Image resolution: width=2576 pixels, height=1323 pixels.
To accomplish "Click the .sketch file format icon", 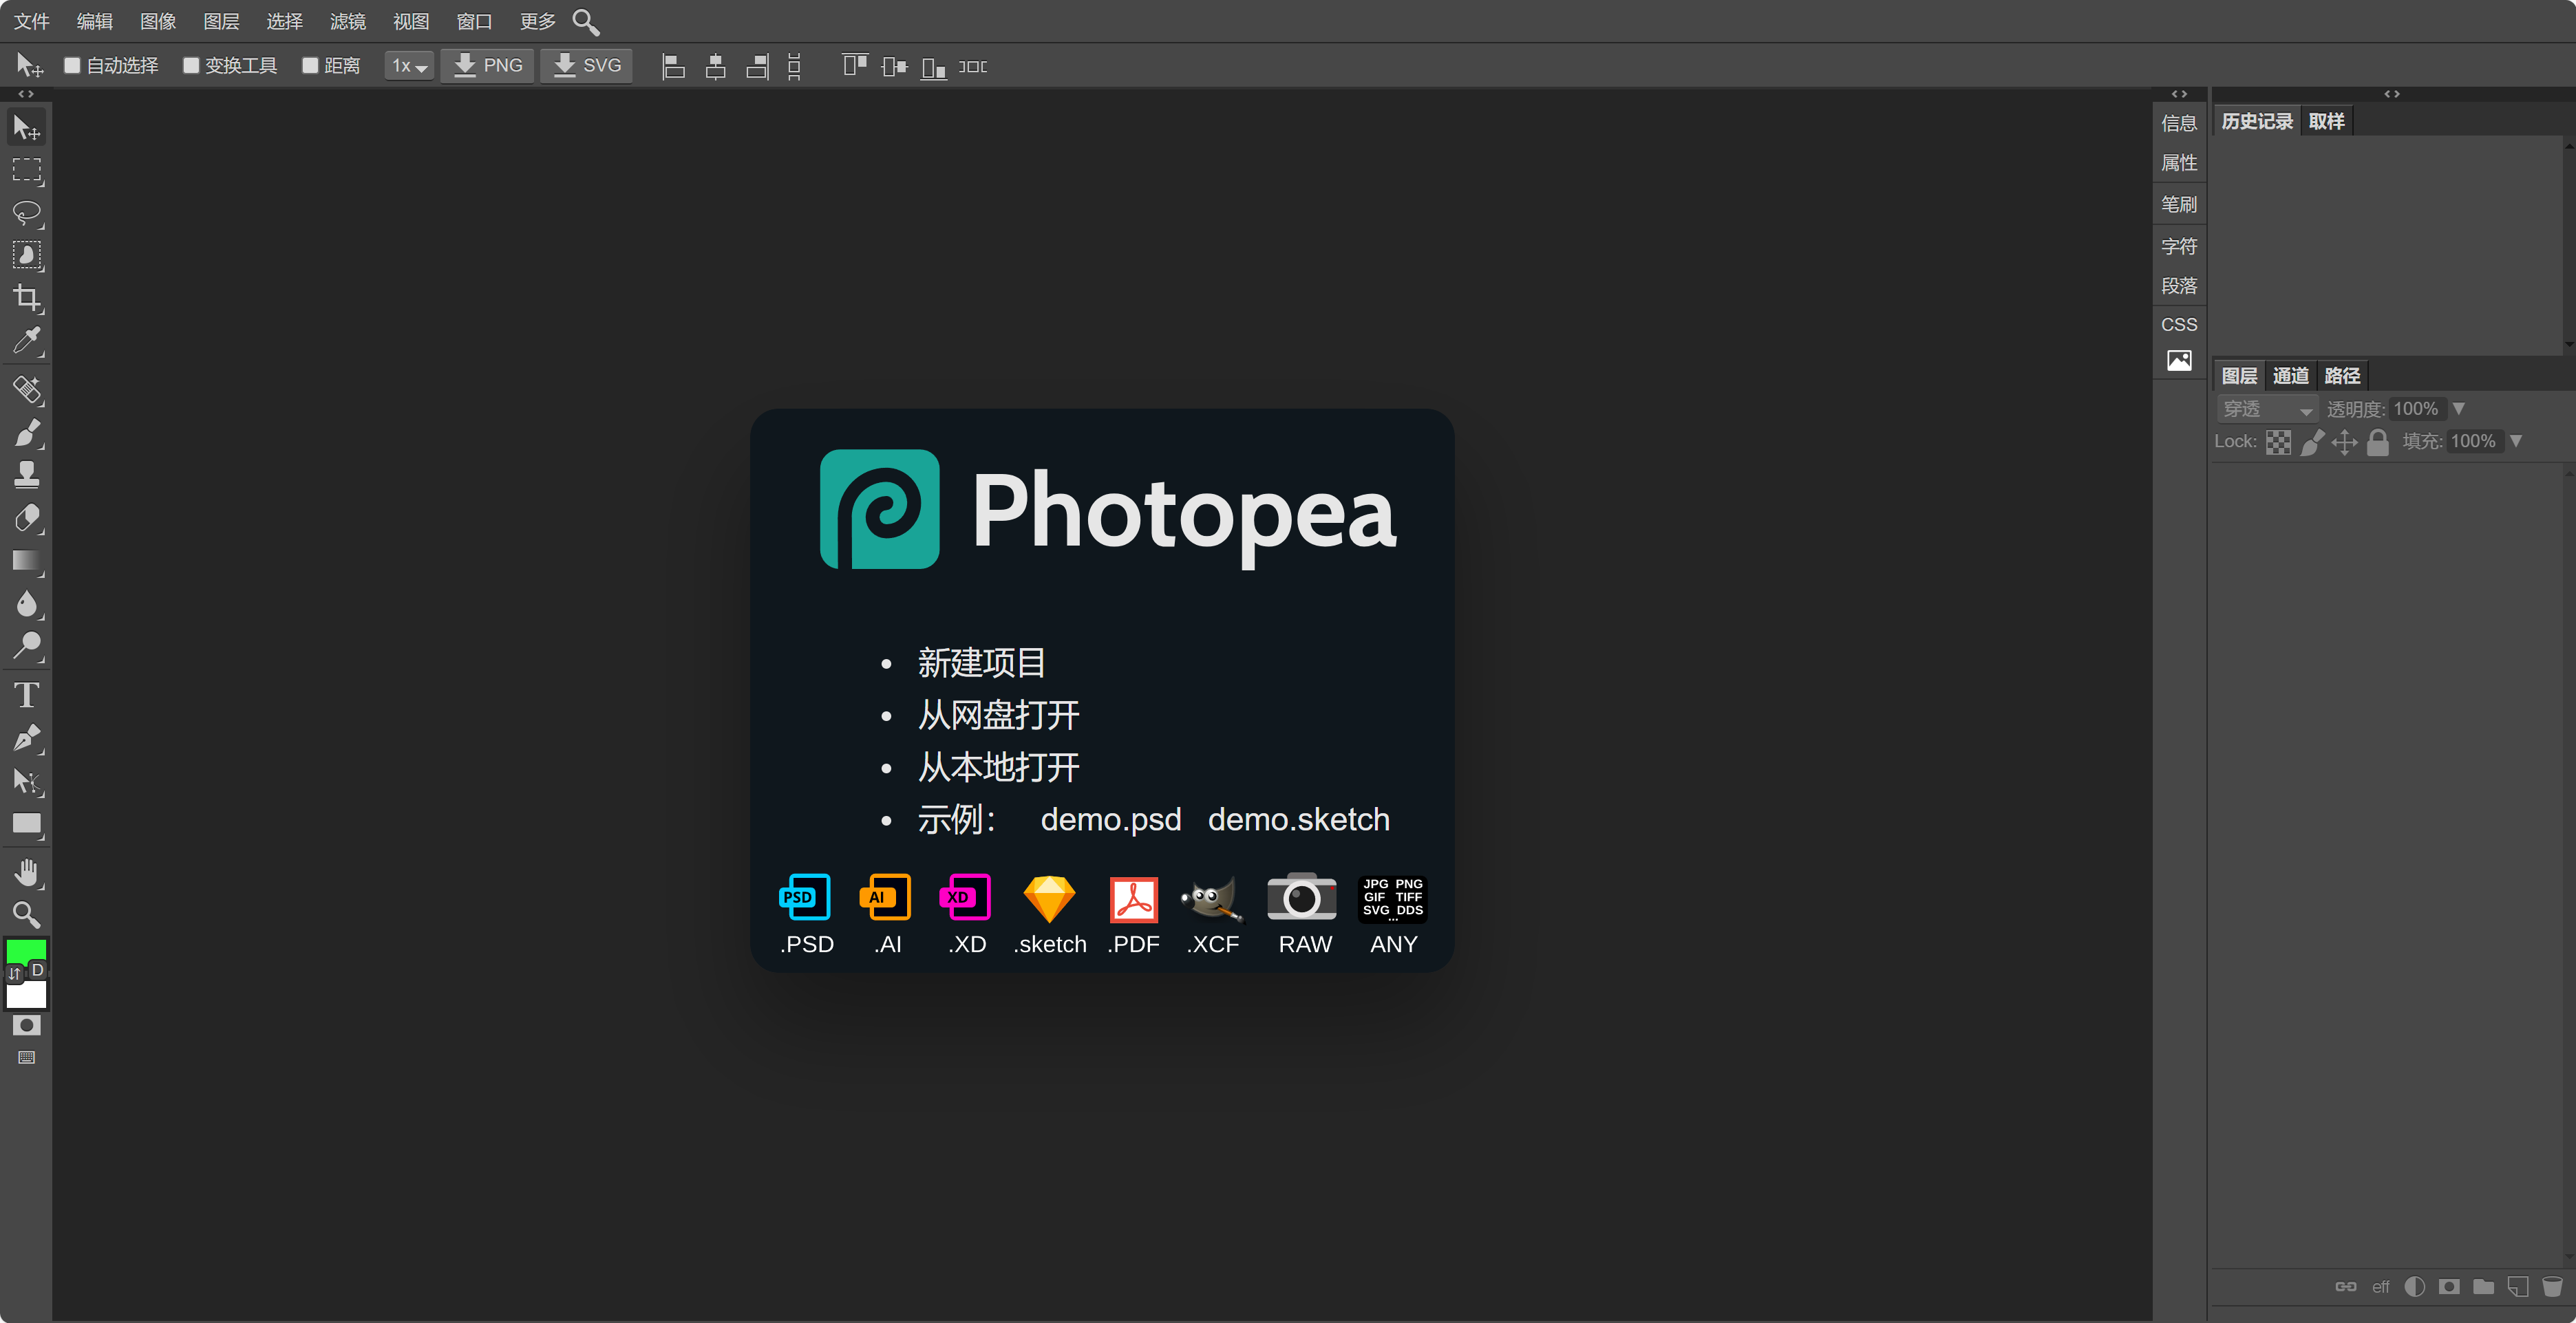I will coord(1049,898).
